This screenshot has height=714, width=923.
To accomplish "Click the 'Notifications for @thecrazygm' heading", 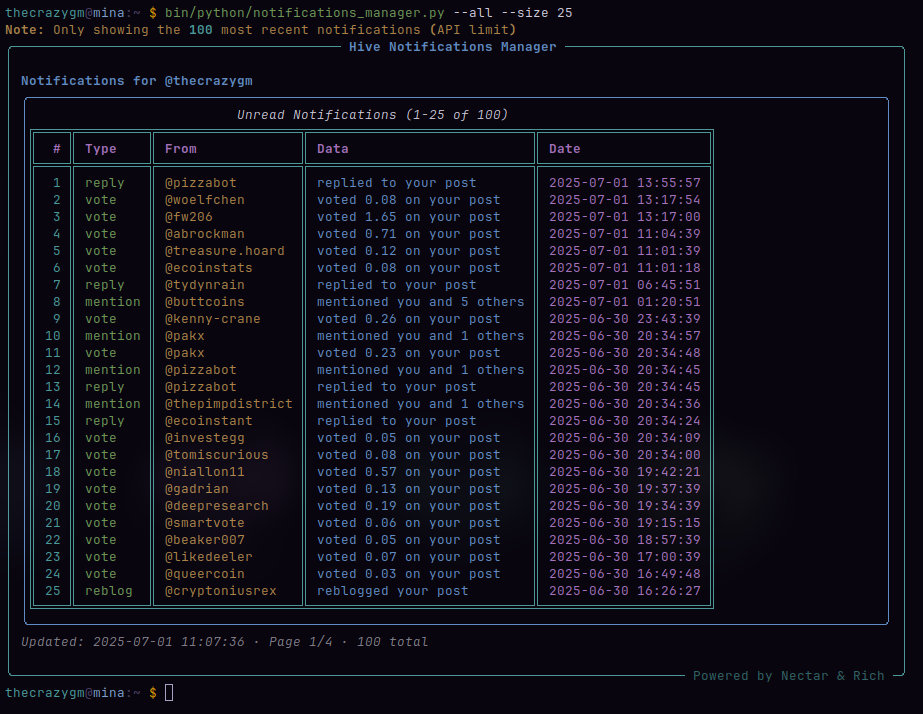I will [x=137, y=81].
